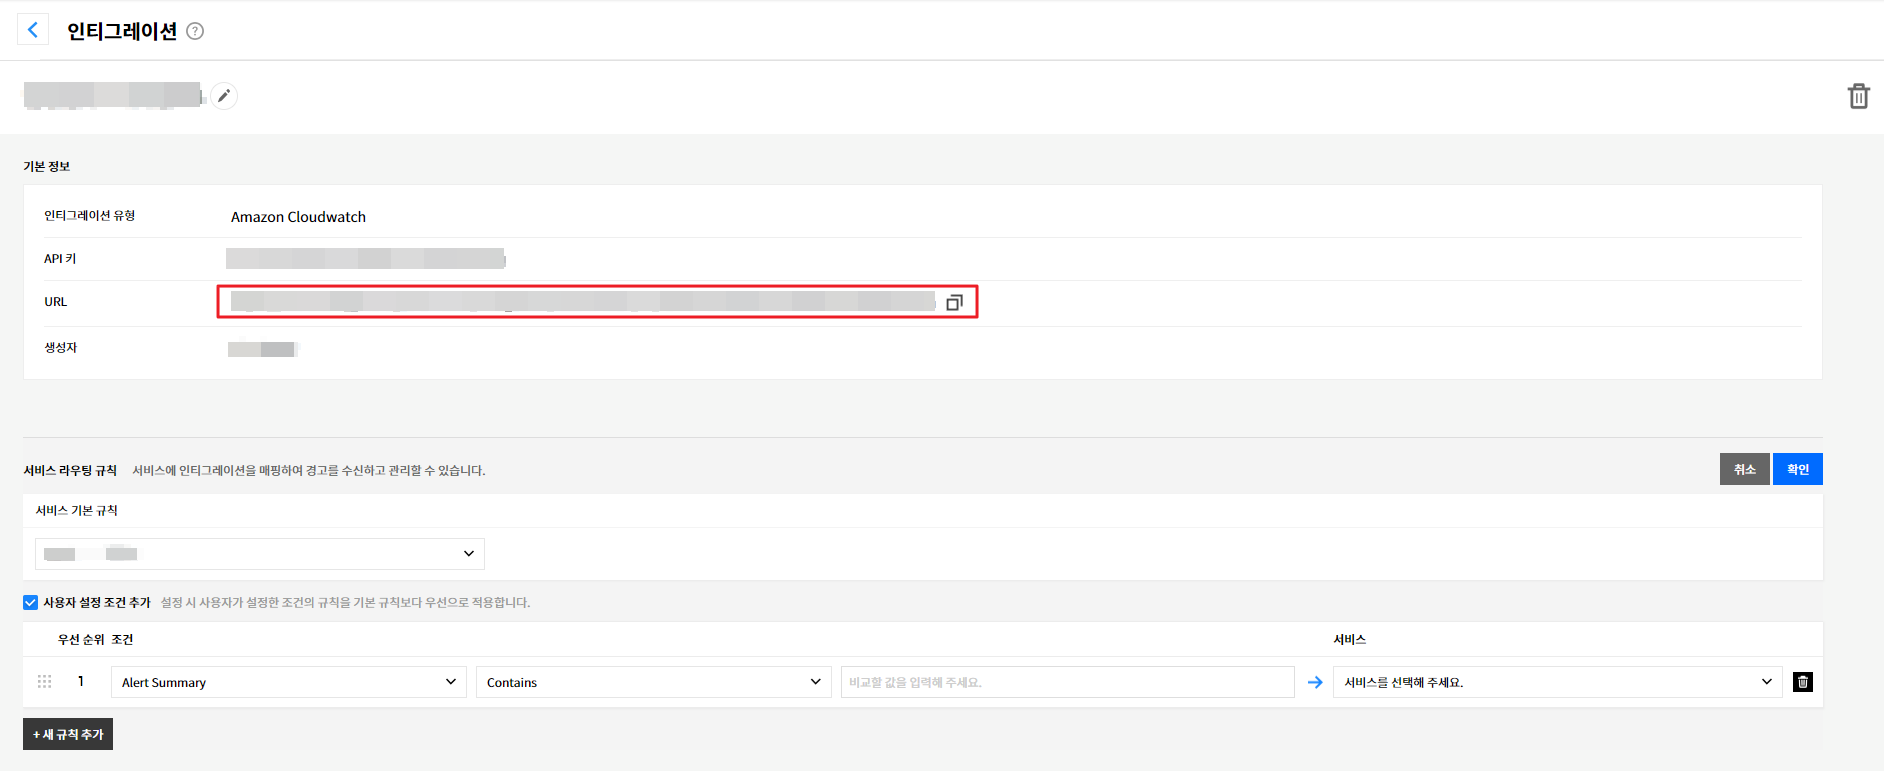Click the back arrow beside 인티그레이션

pyautogui.click(x=33, y=30)
